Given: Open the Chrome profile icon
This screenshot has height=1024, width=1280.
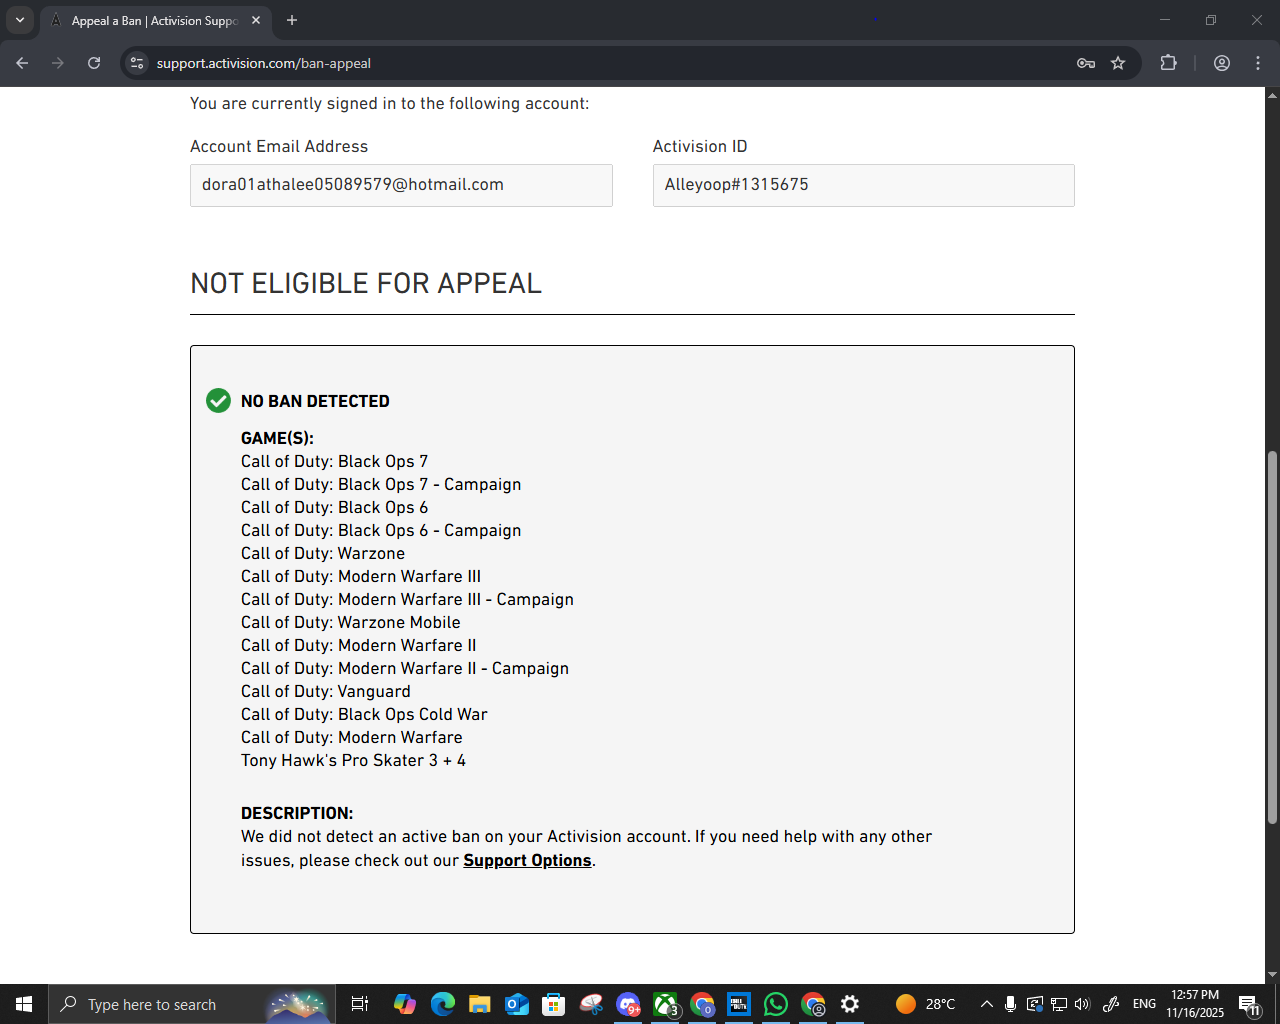Looking at the screenshot, I should [x=1222, y=63].
